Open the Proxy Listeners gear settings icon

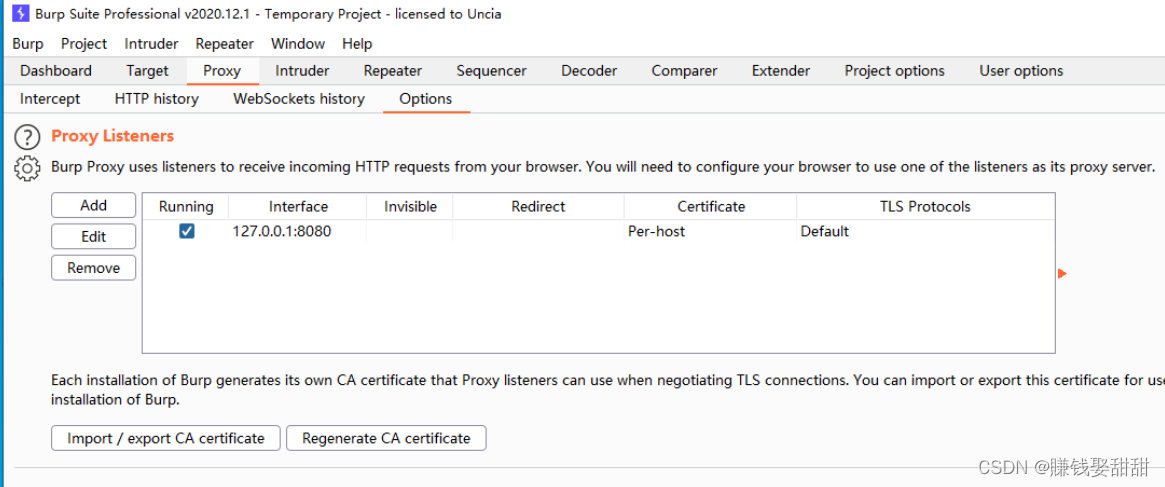27,169
